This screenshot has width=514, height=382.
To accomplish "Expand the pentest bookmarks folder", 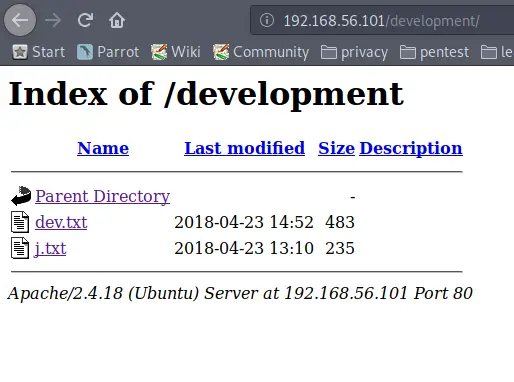I will pyautogui.click(x=434, y=52).
